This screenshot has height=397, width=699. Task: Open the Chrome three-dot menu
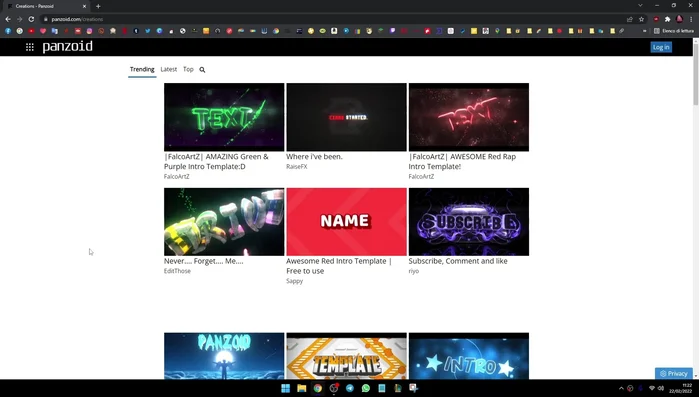[x=691, y=19]
